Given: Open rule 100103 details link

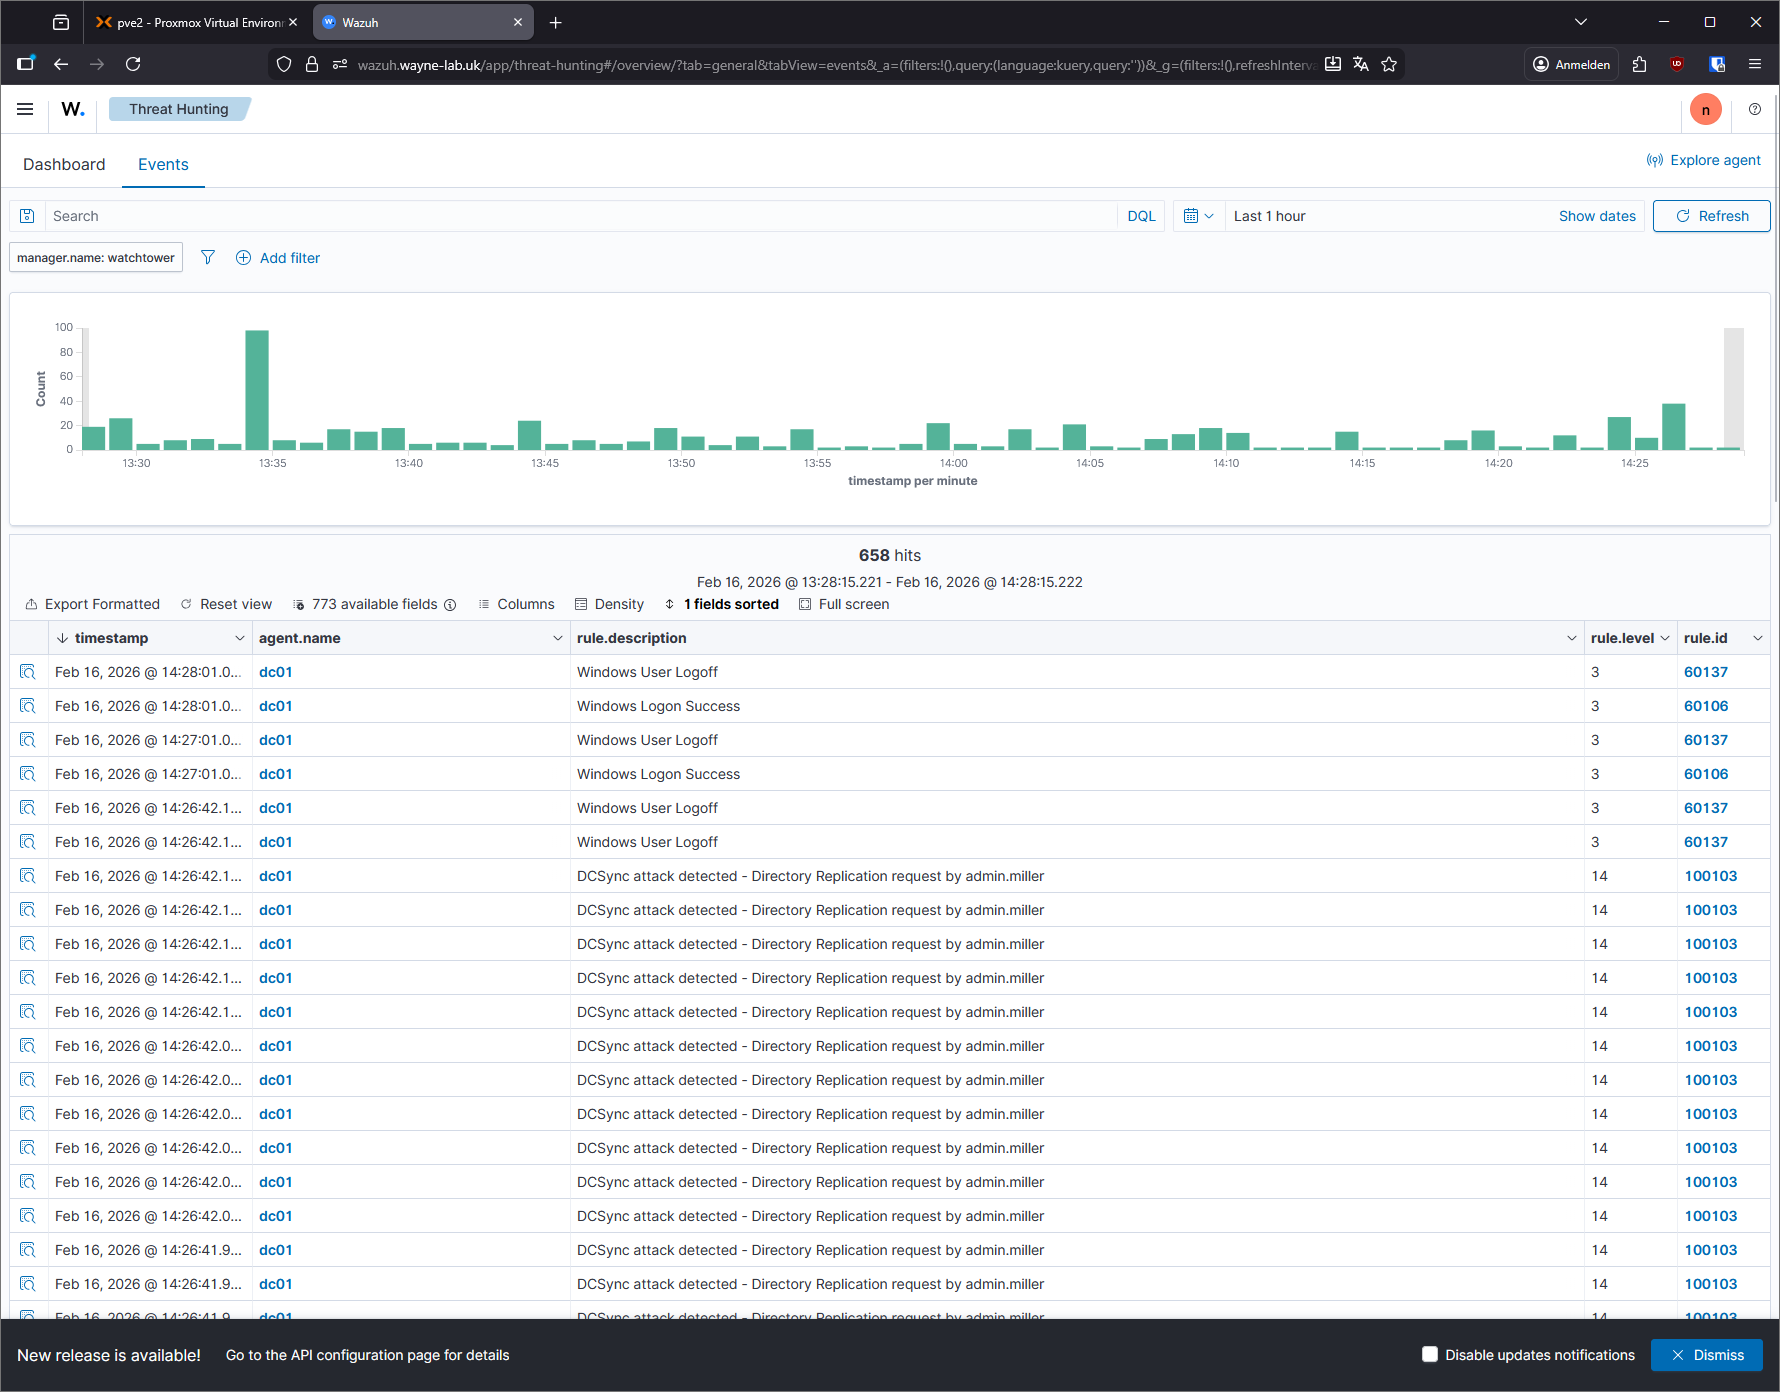Looking at the screenshot, I should [1710, 876].
